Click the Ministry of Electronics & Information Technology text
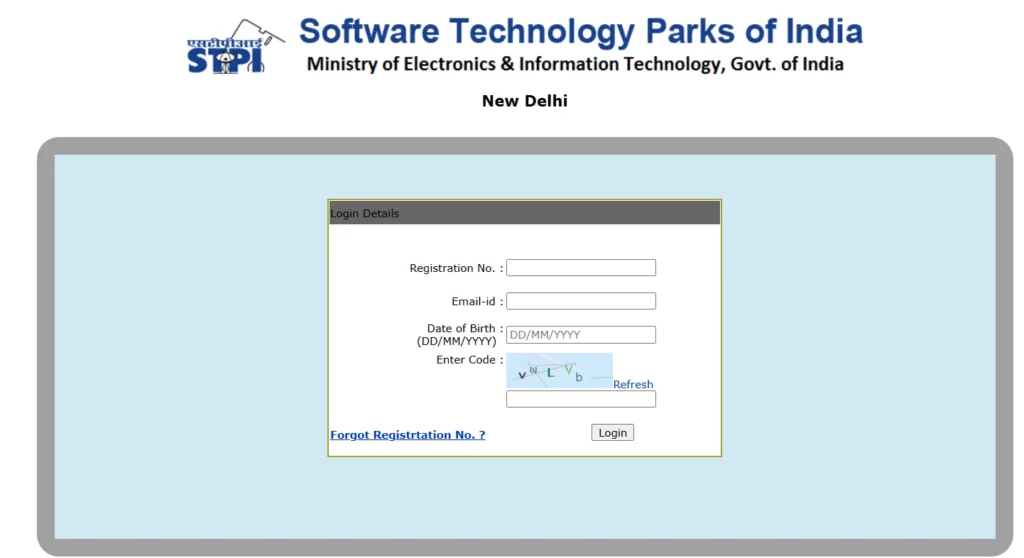The image size is (1024, 558). coord(575,64)
